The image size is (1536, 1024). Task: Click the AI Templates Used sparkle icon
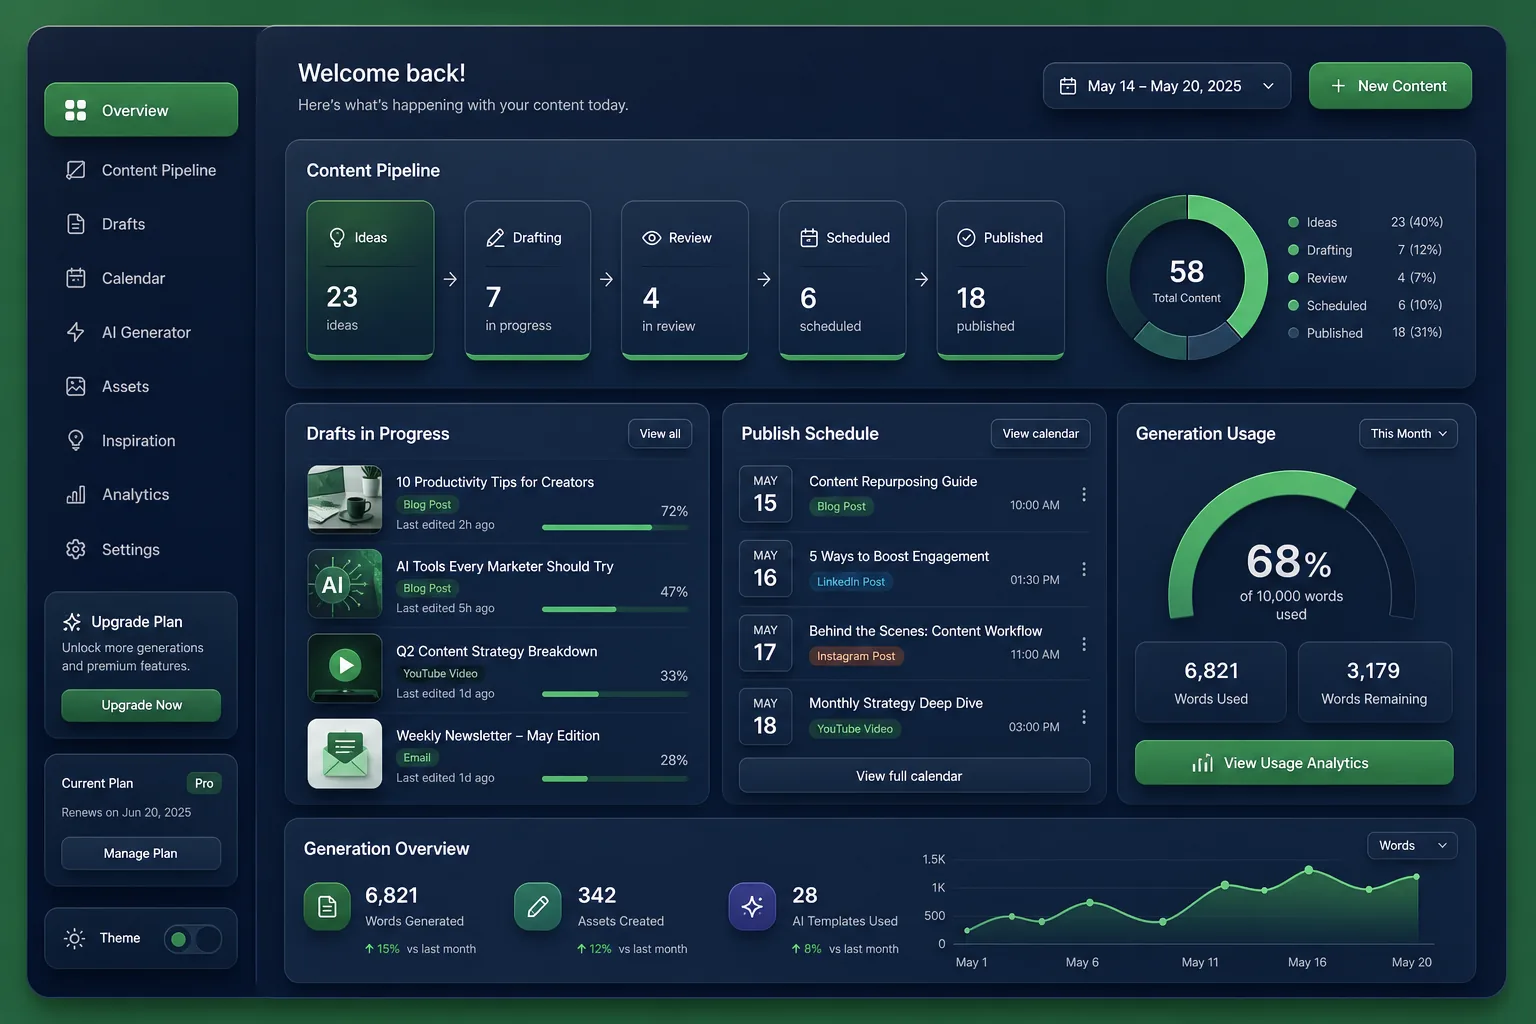(x=752, y=907)
